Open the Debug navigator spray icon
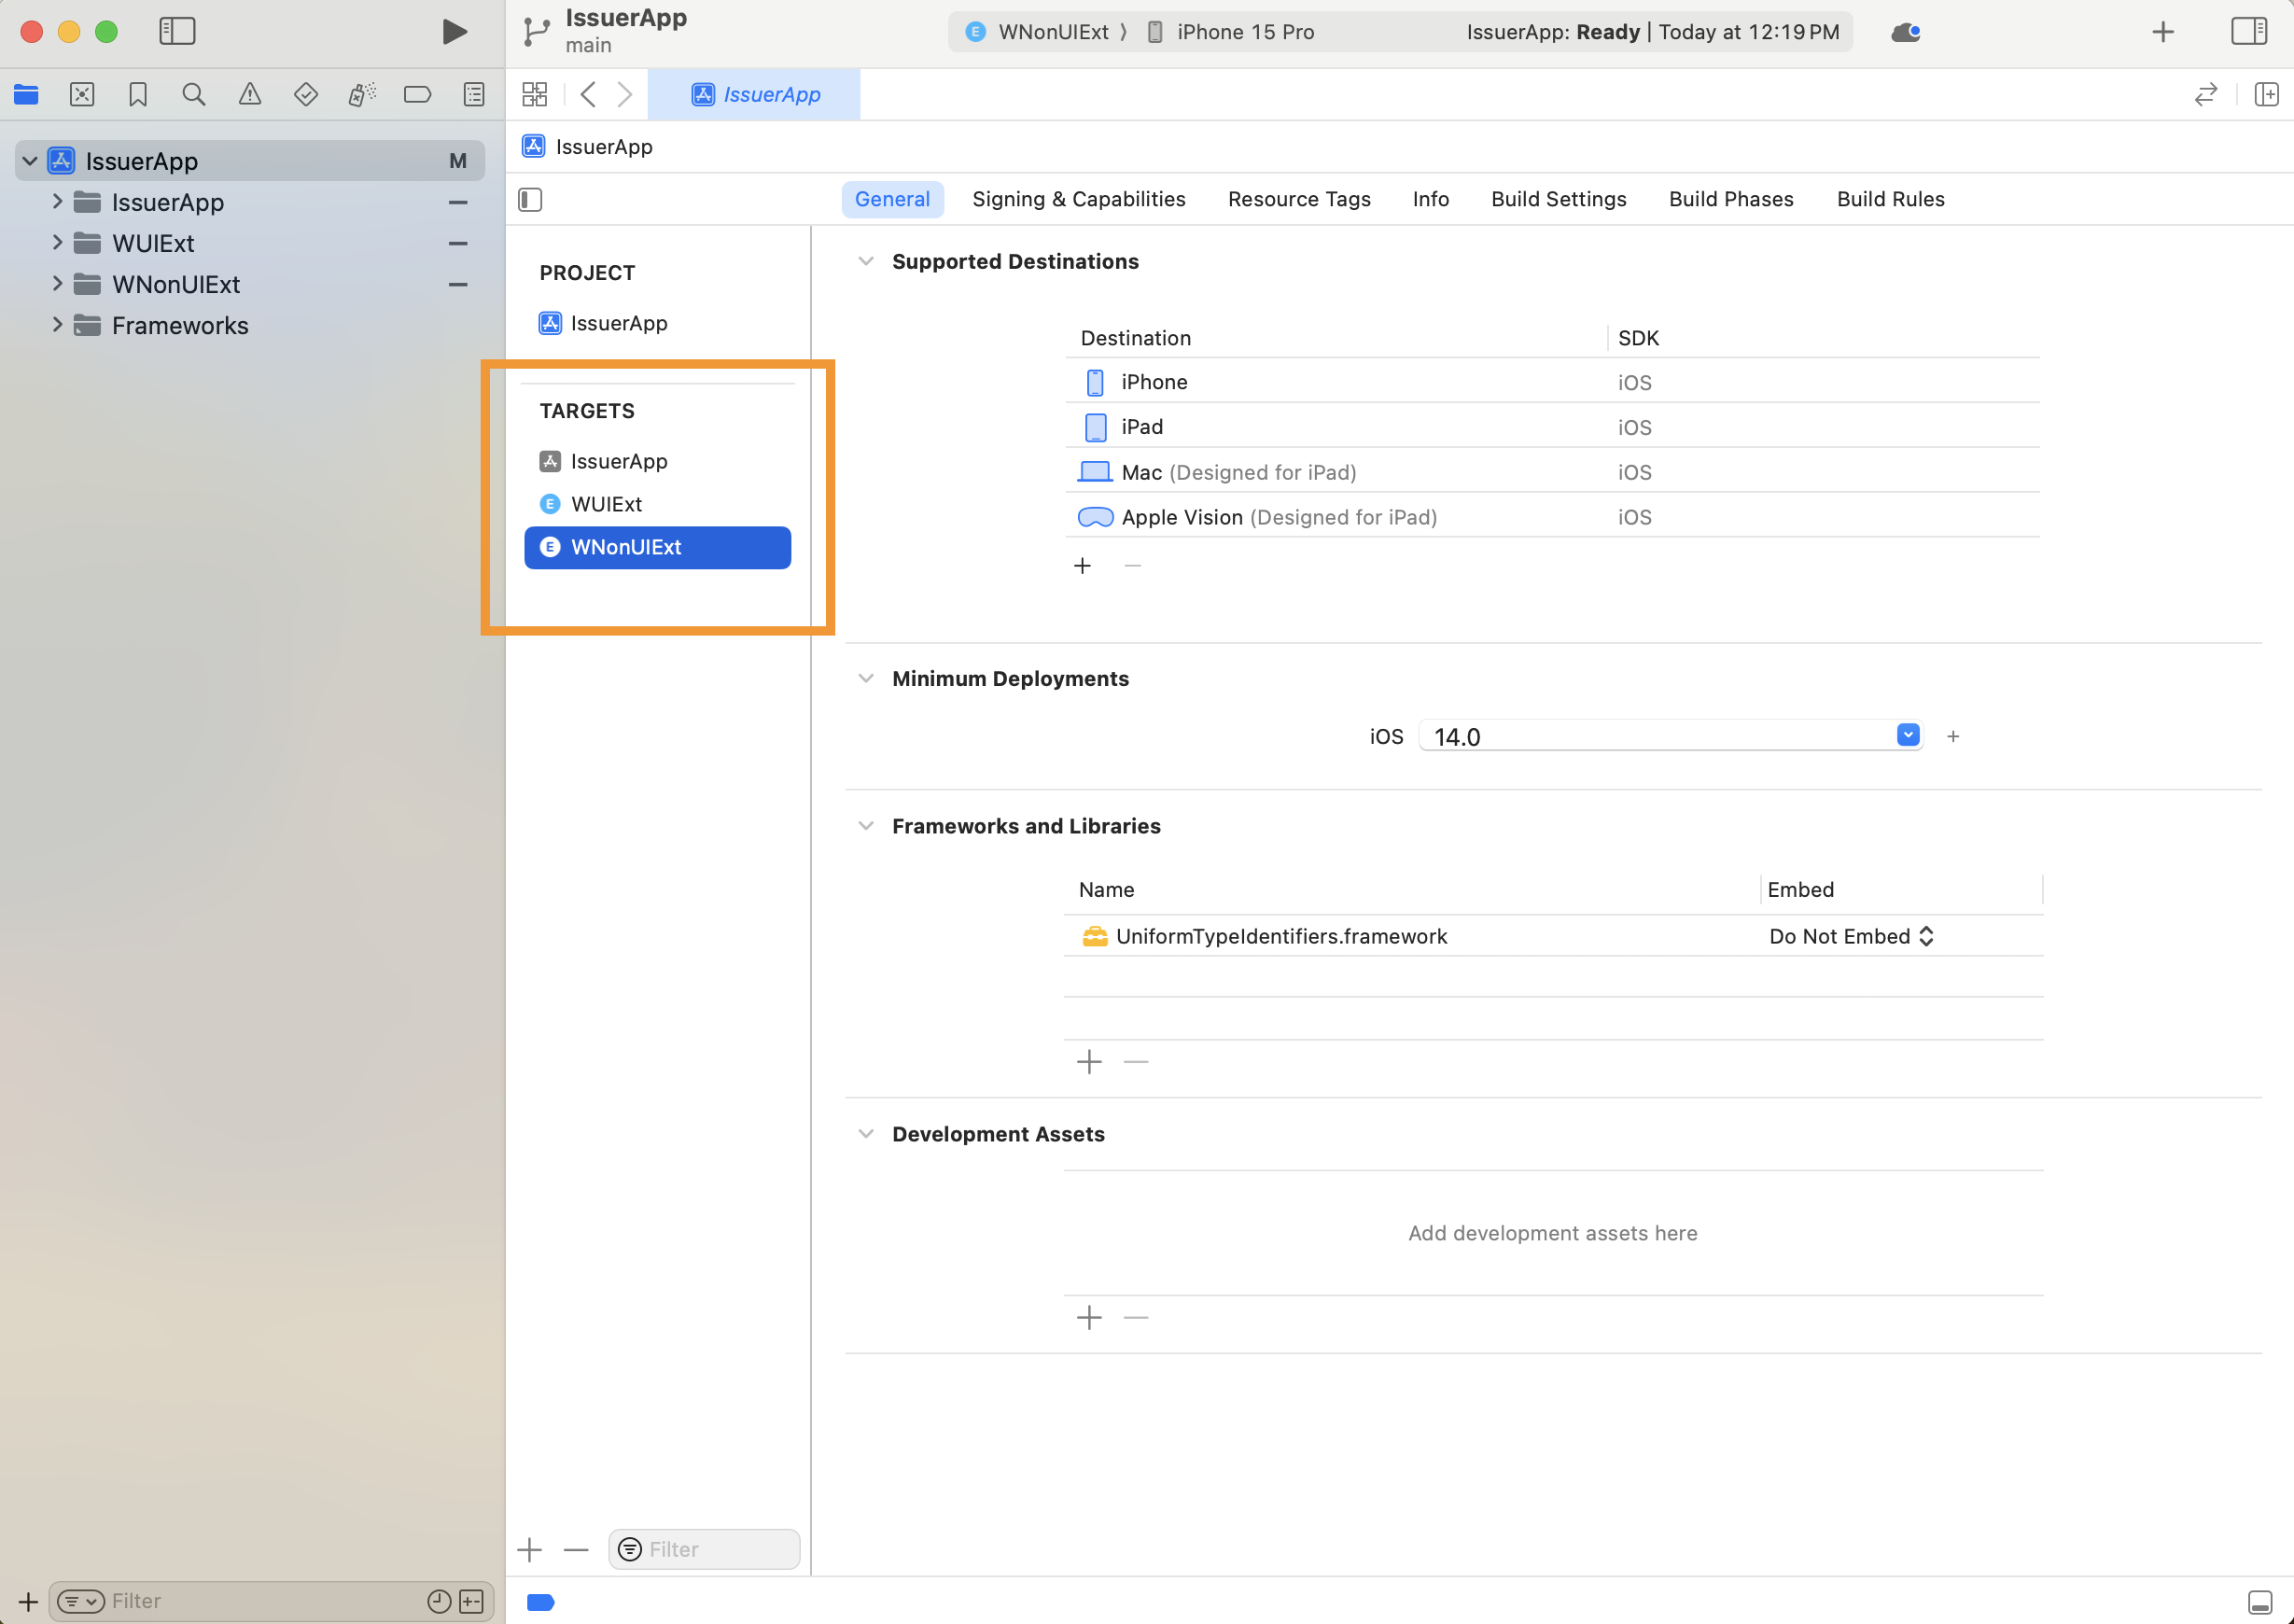 (x=362, y=95)
